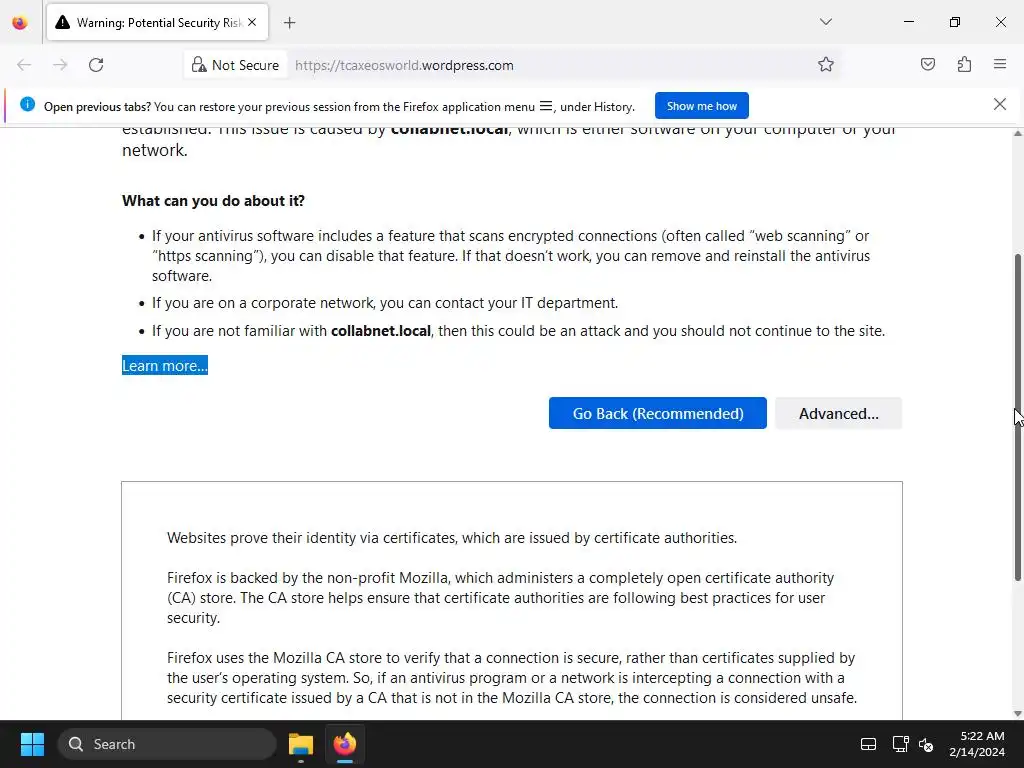Open the List all tabs dropdown arrow

pyautogui.click(x=825, y=22)
